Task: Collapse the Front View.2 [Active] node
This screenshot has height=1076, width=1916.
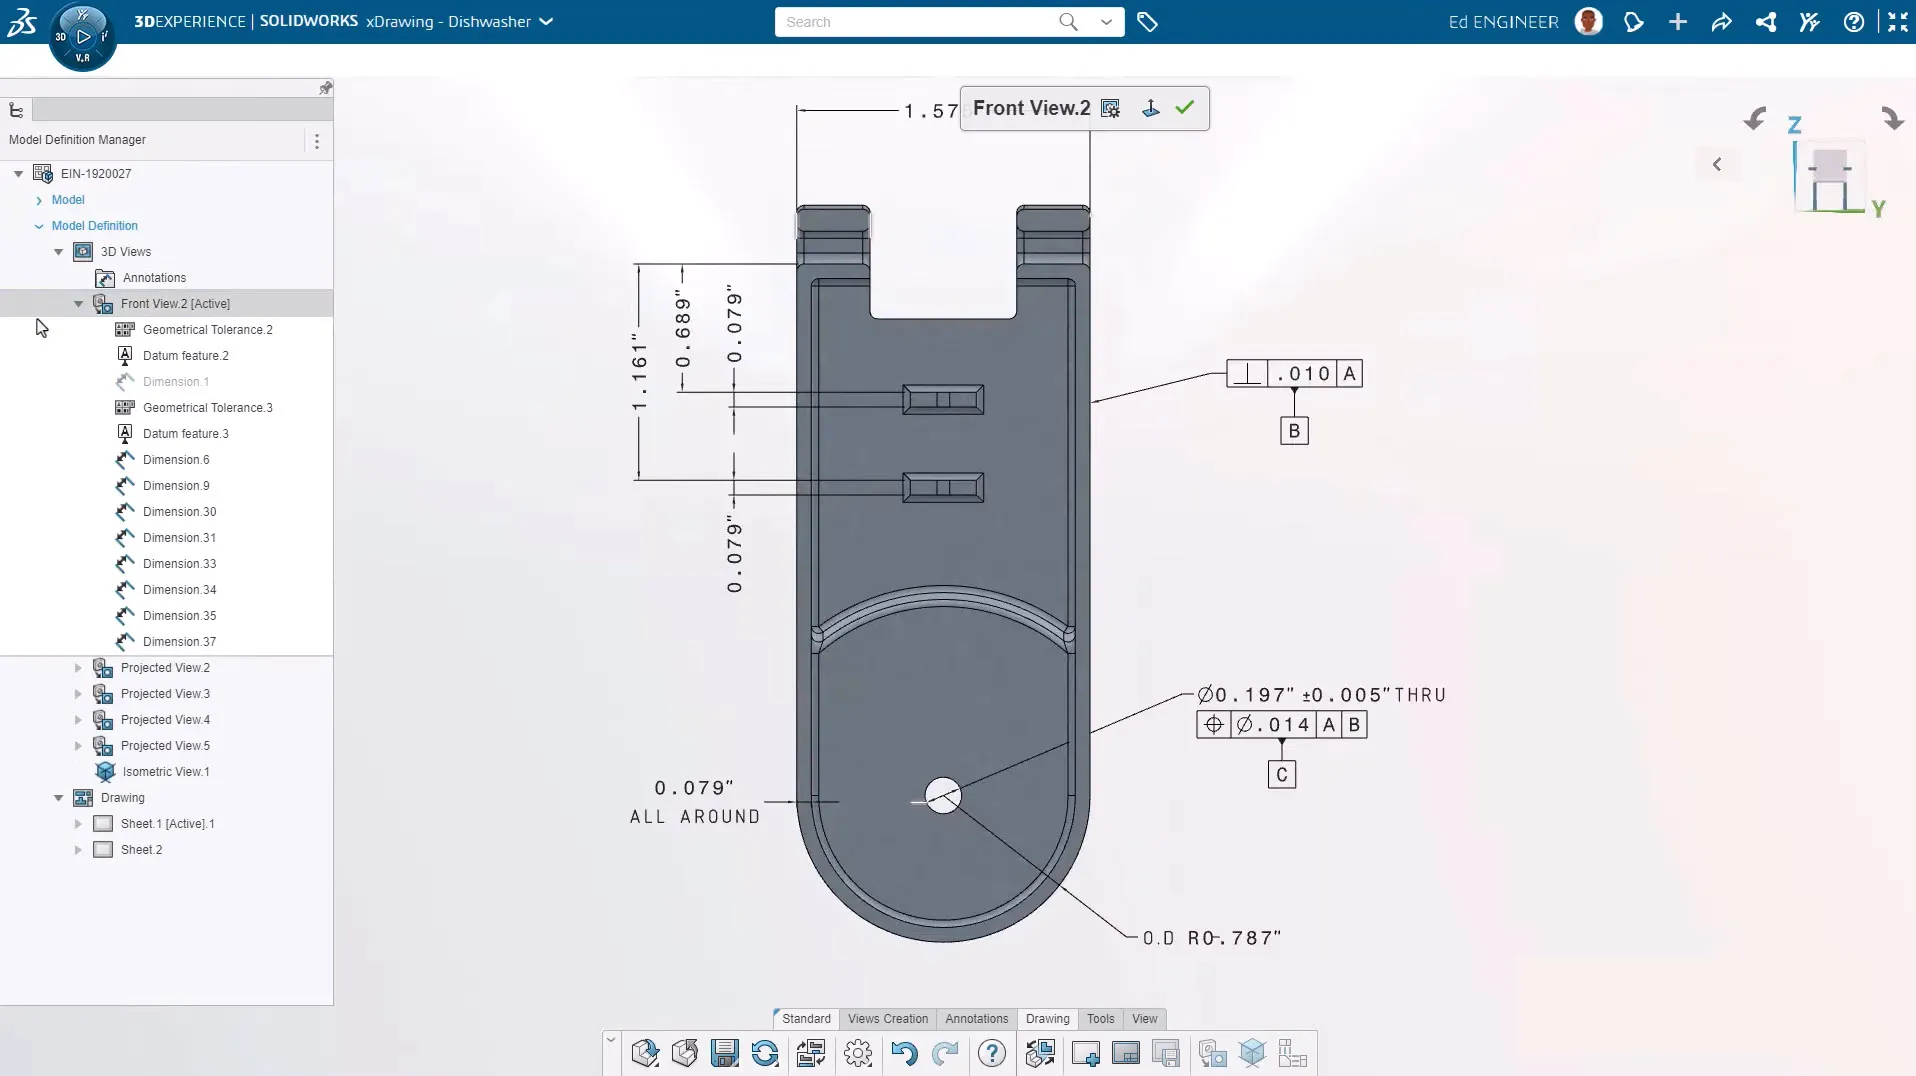Action: [78, 304]
